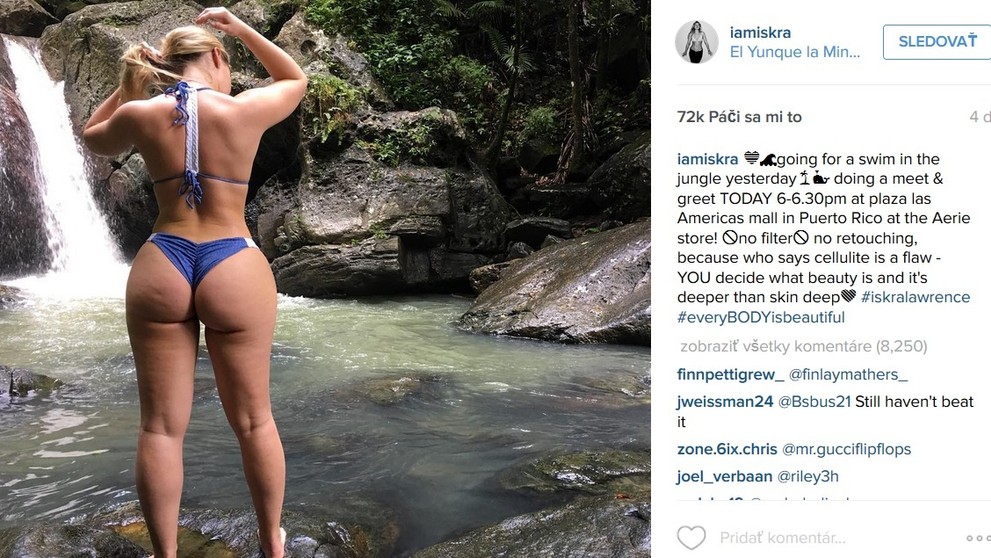Click iamiskra username in the caption
The width and height of the screenshot is (991, 558).
(707, 159)
